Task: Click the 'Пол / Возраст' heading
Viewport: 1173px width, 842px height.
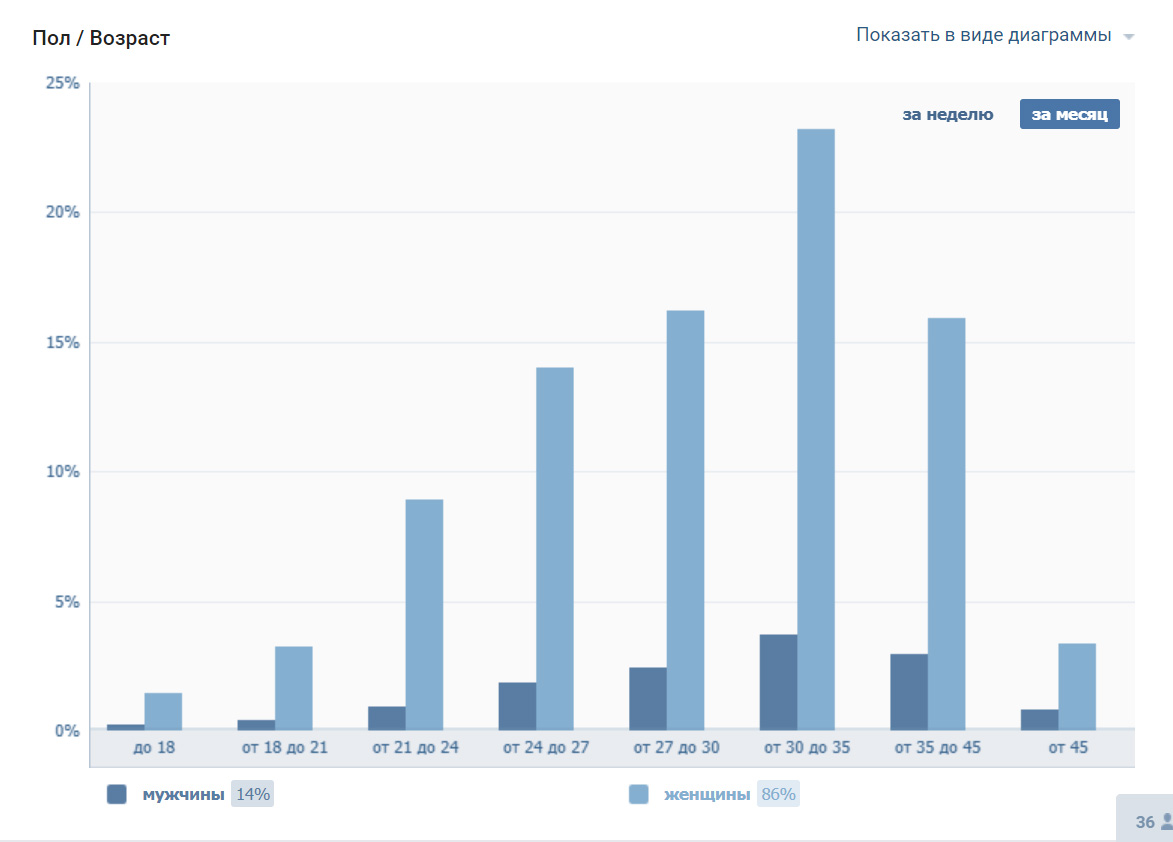Action: coord(101,37)
